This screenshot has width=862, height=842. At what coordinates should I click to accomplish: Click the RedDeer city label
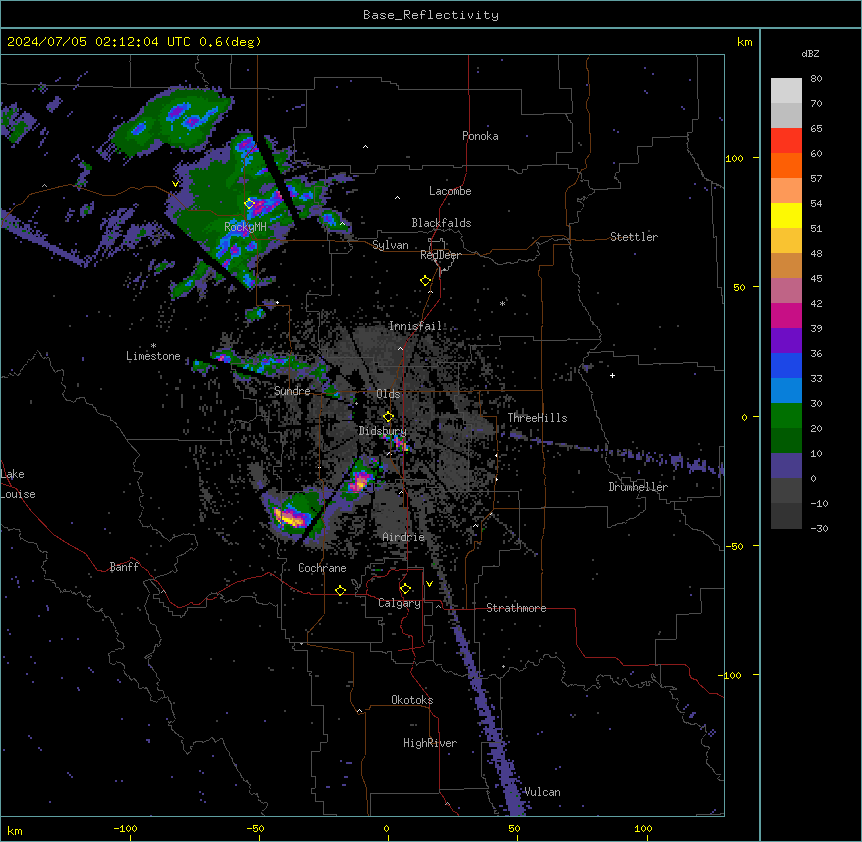click(x=441, y=255)
